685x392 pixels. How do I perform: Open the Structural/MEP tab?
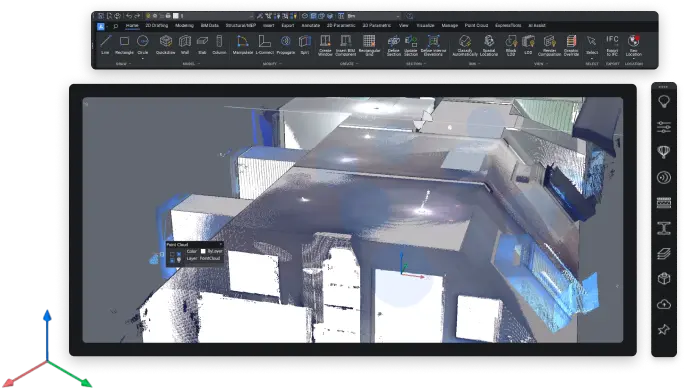(241, 25)
